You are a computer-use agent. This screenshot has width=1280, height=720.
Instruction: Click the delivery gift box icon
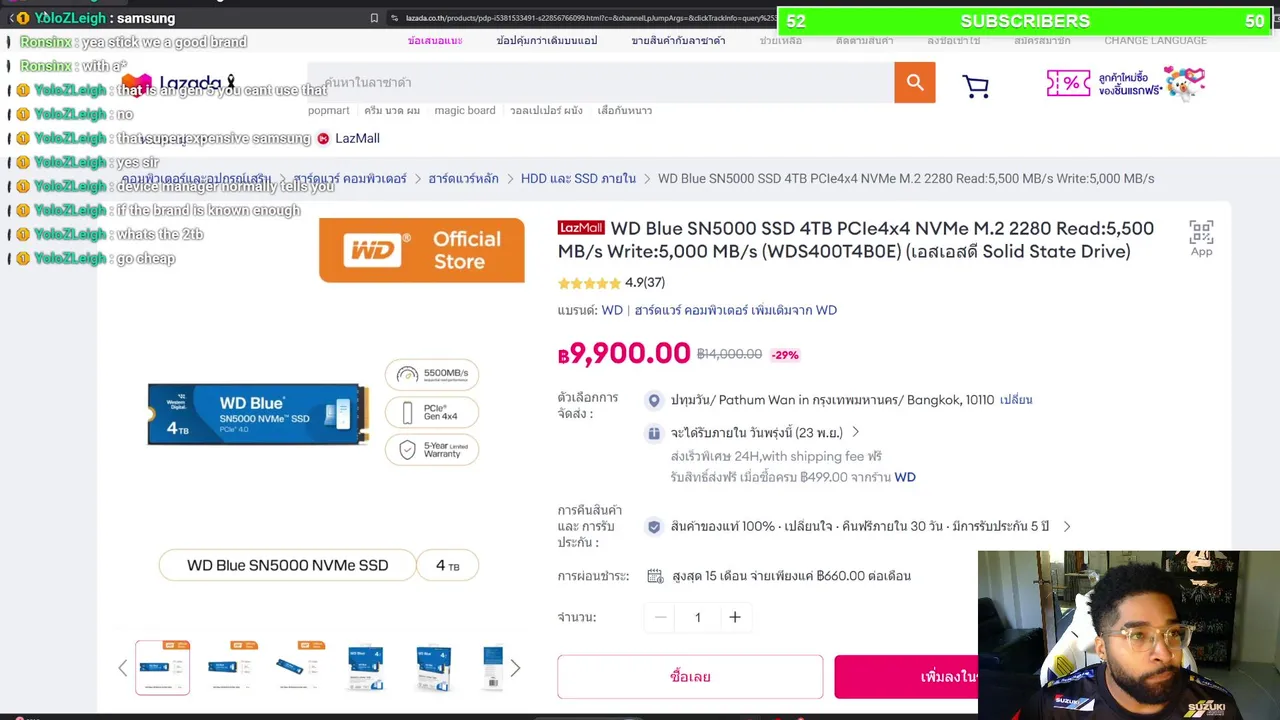coord(654,433)
